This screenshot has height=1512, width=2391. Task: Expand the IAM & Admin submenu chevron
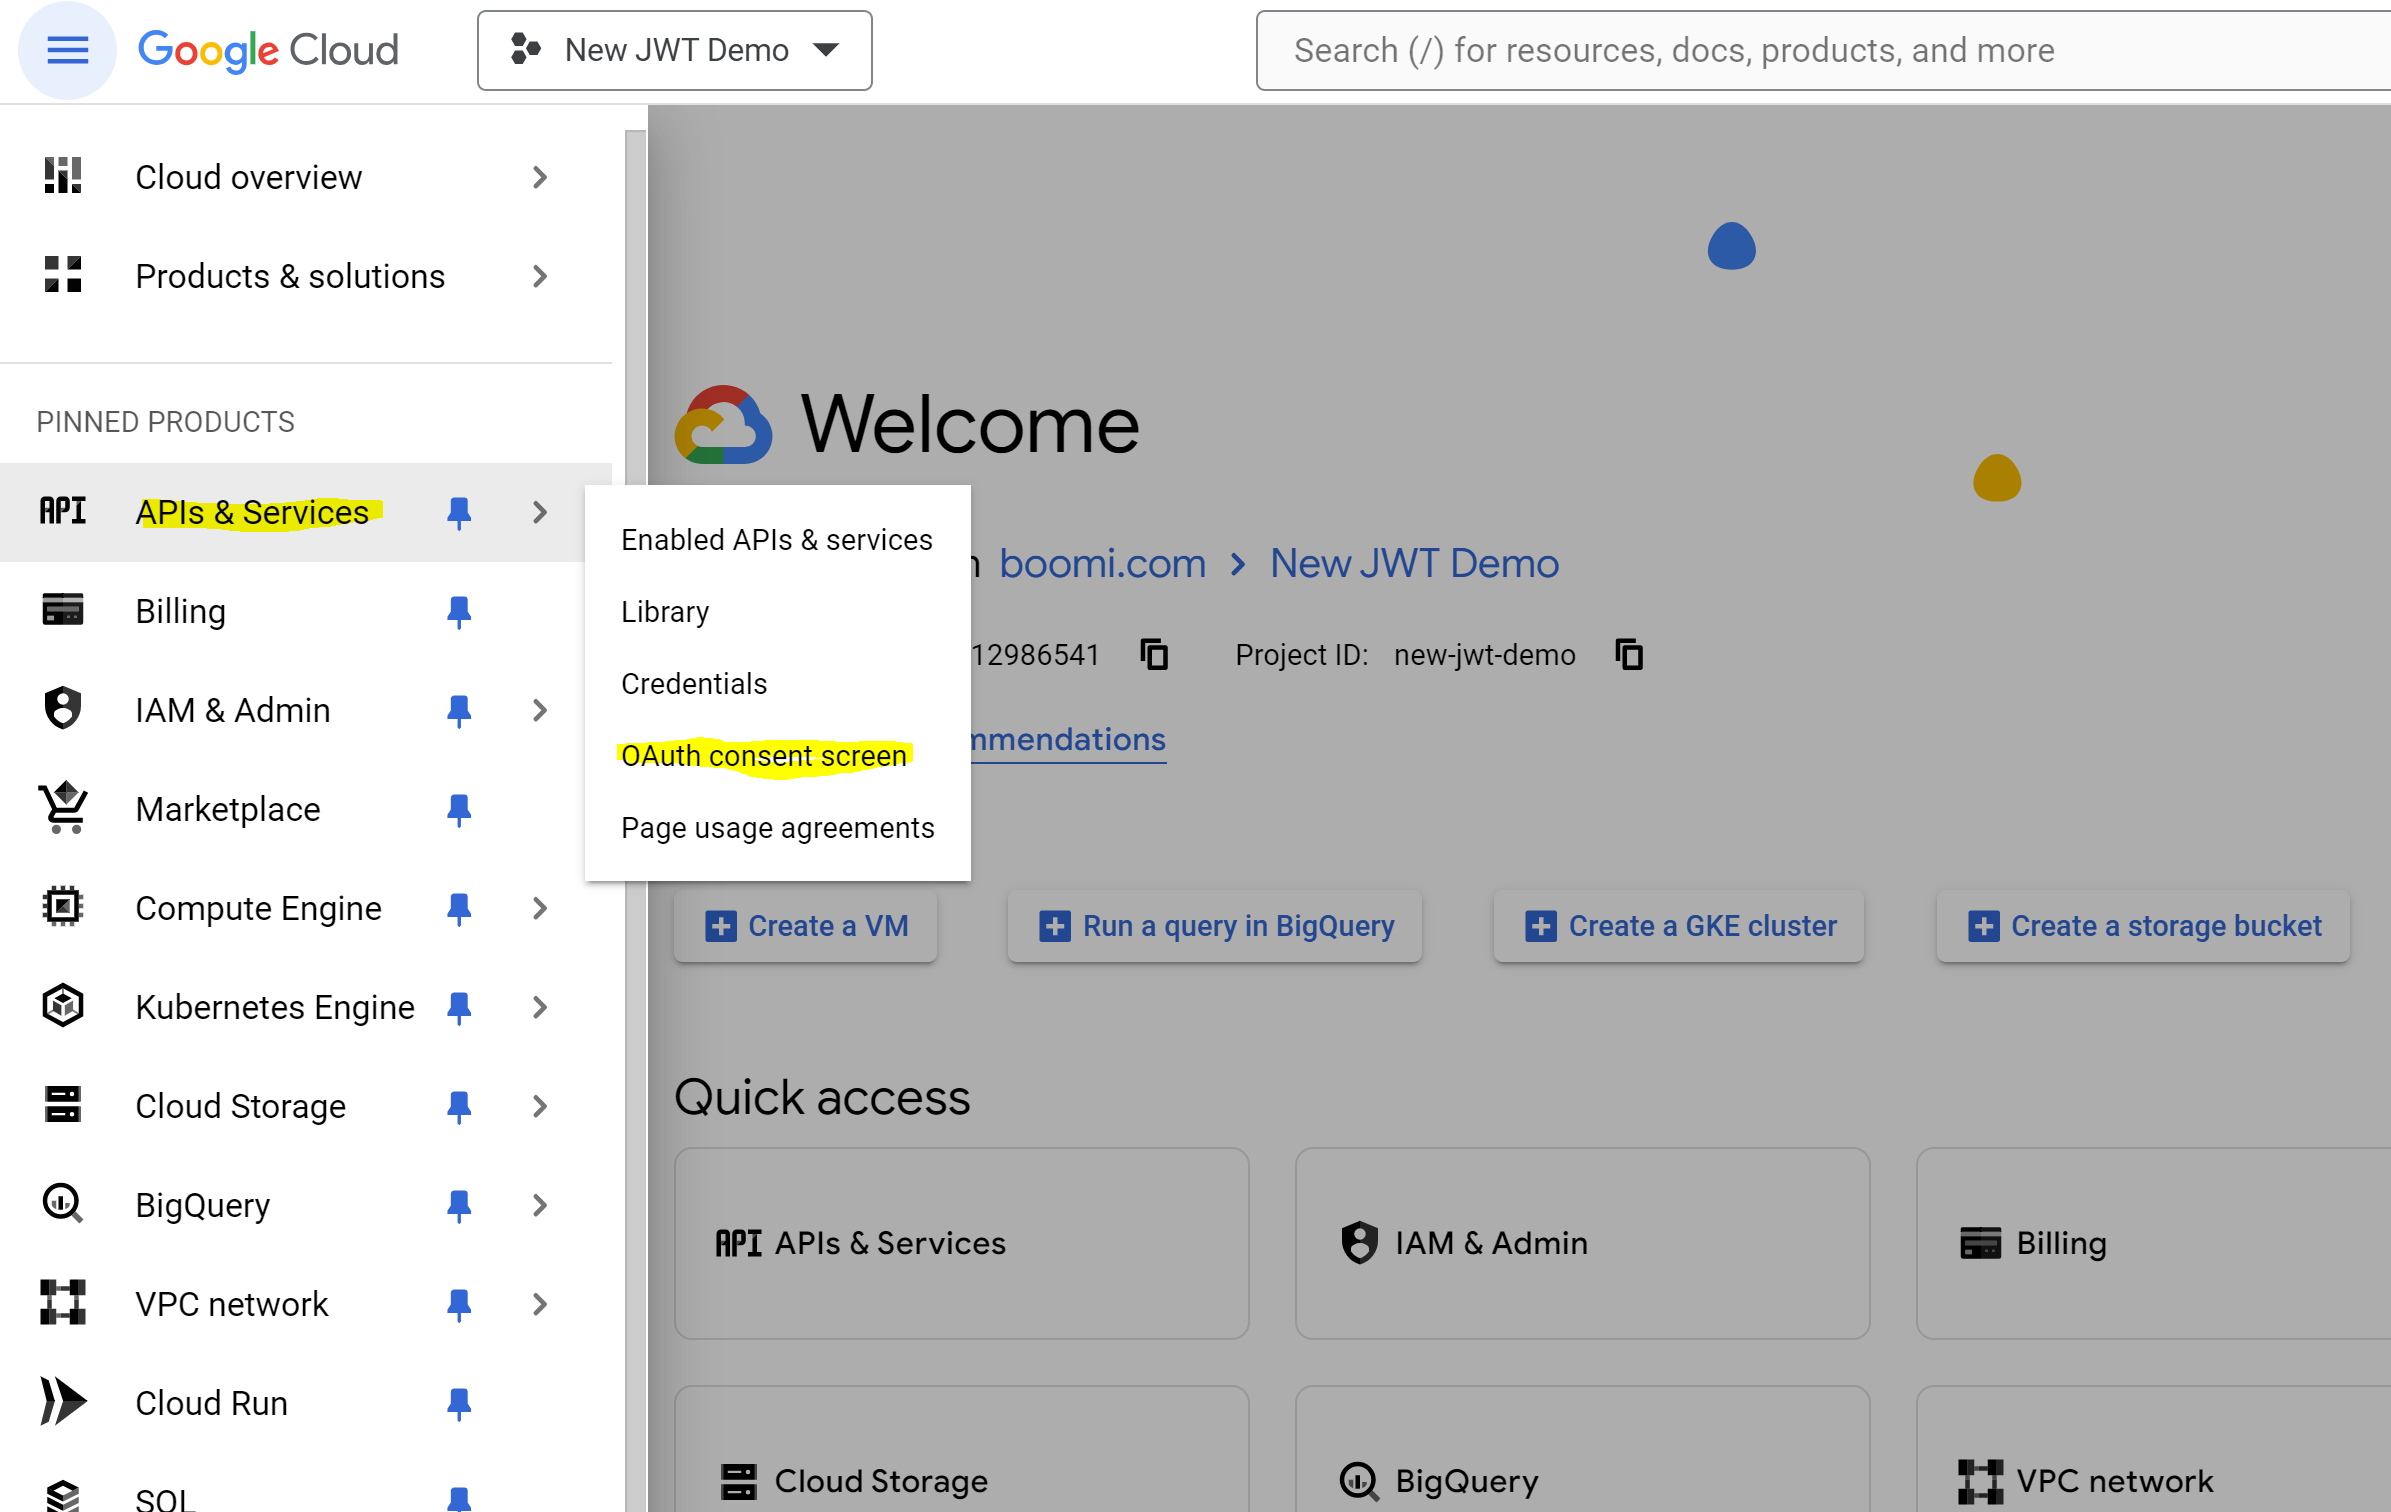pos(540,709)
